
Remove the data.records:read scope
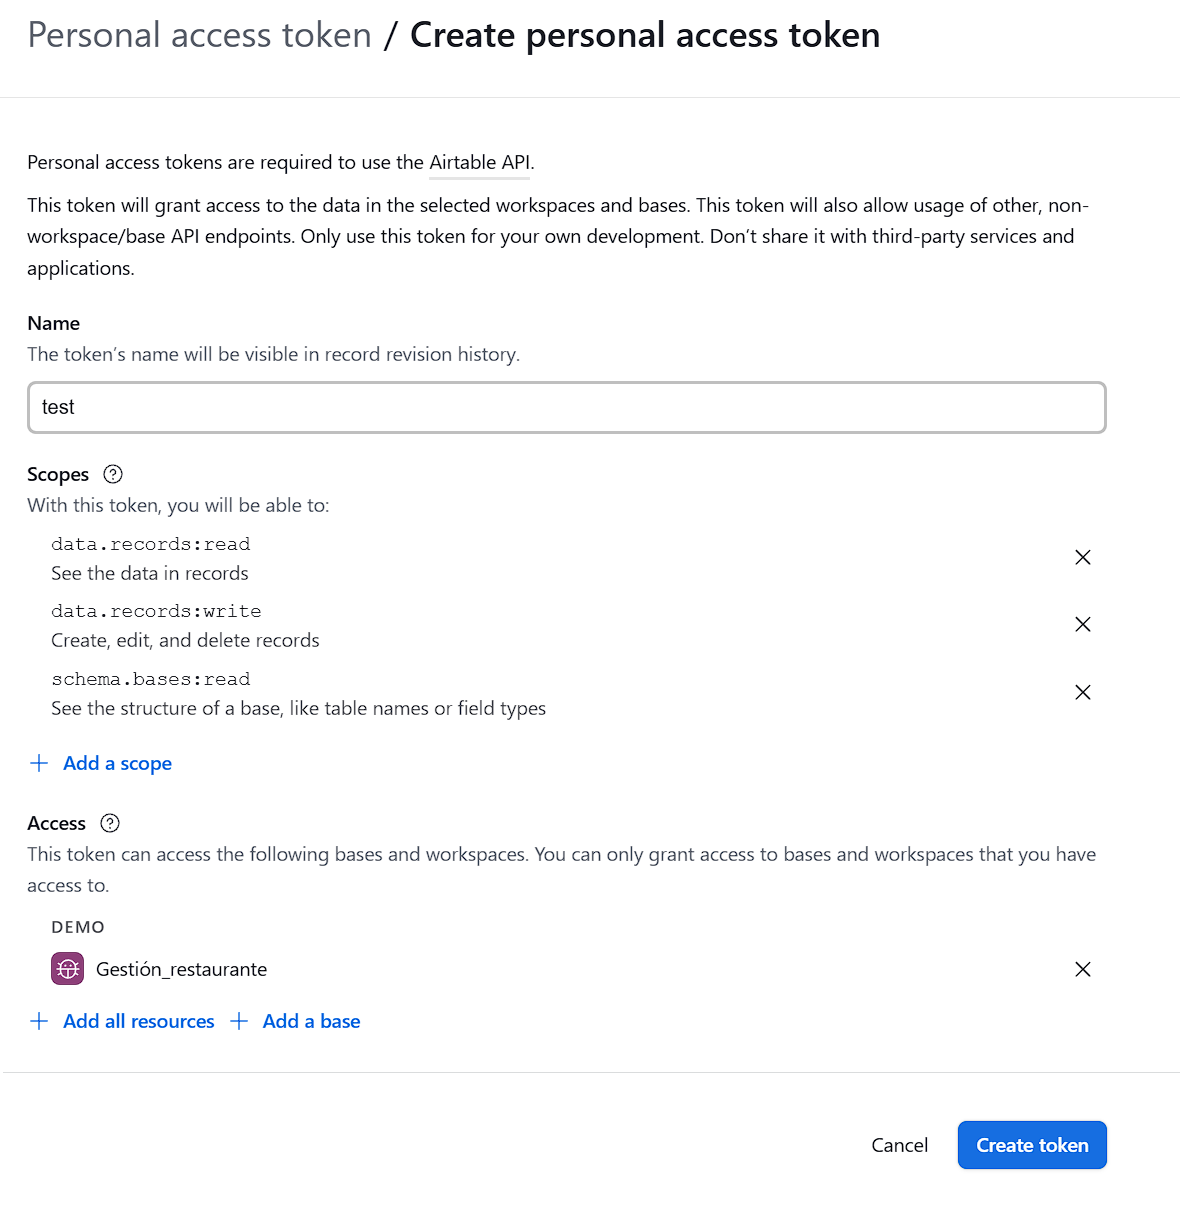pyautogui.click(x=1082, y=557)
